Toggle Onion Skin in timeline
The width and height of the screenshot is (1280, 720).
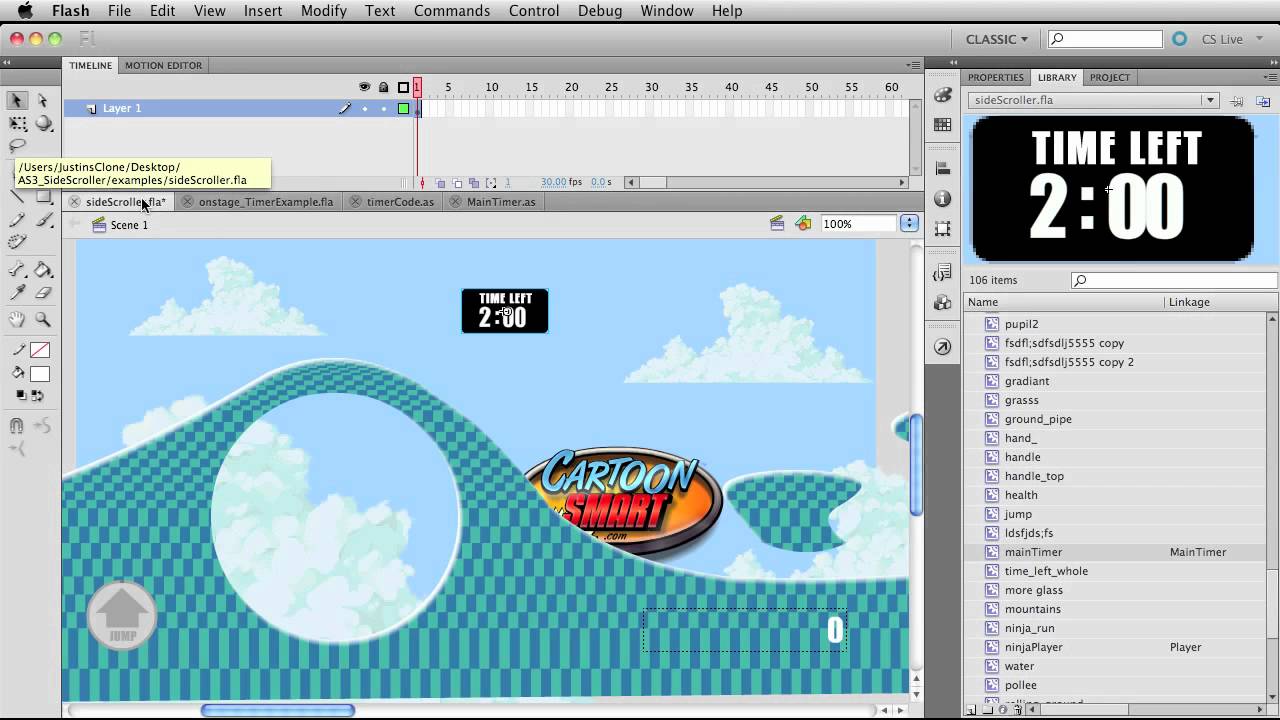tap(441, 183)
